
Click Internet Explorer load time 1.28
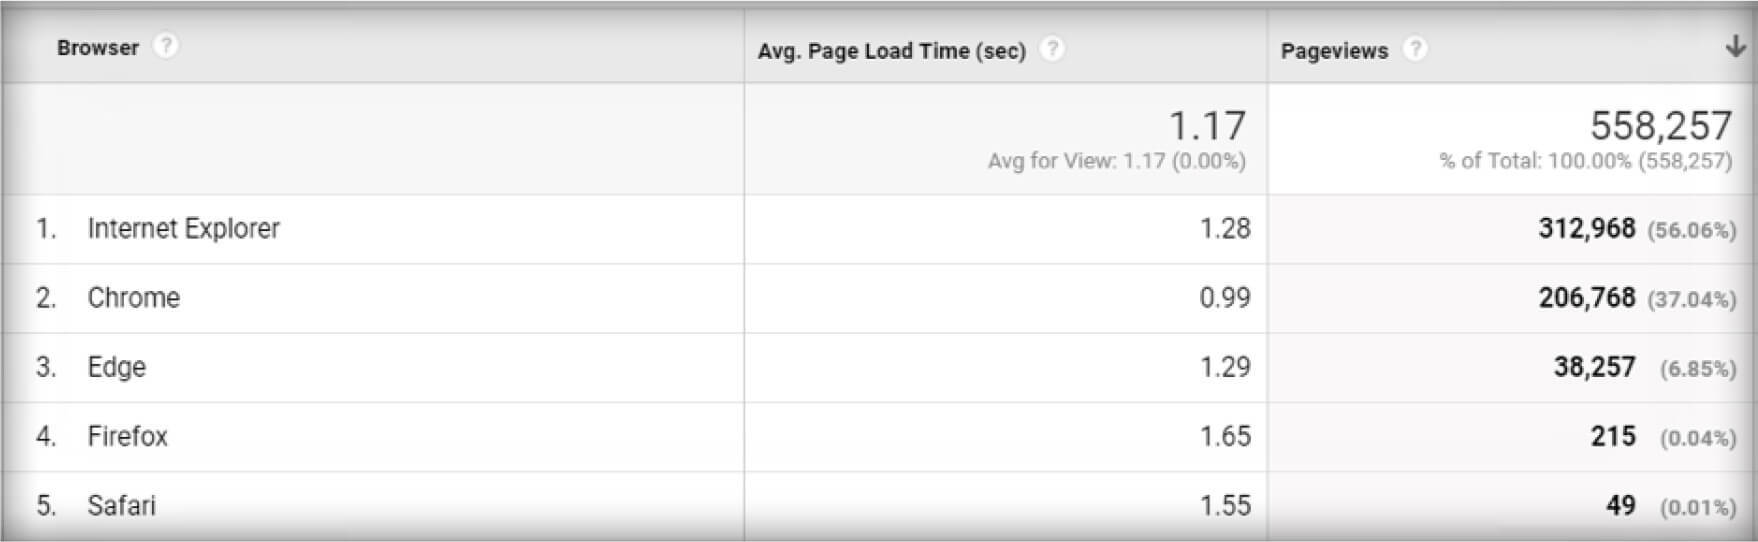[1225, 229]
